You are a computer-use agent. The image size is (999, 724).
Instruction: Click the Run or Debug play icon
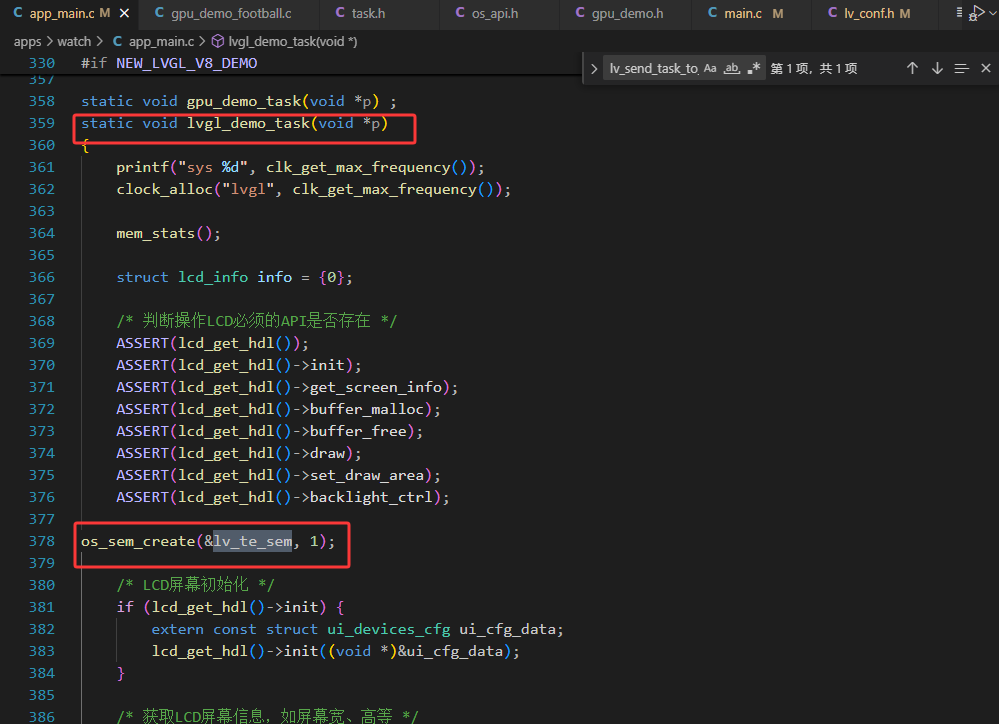pyautogui.click(x=976, y=13)
